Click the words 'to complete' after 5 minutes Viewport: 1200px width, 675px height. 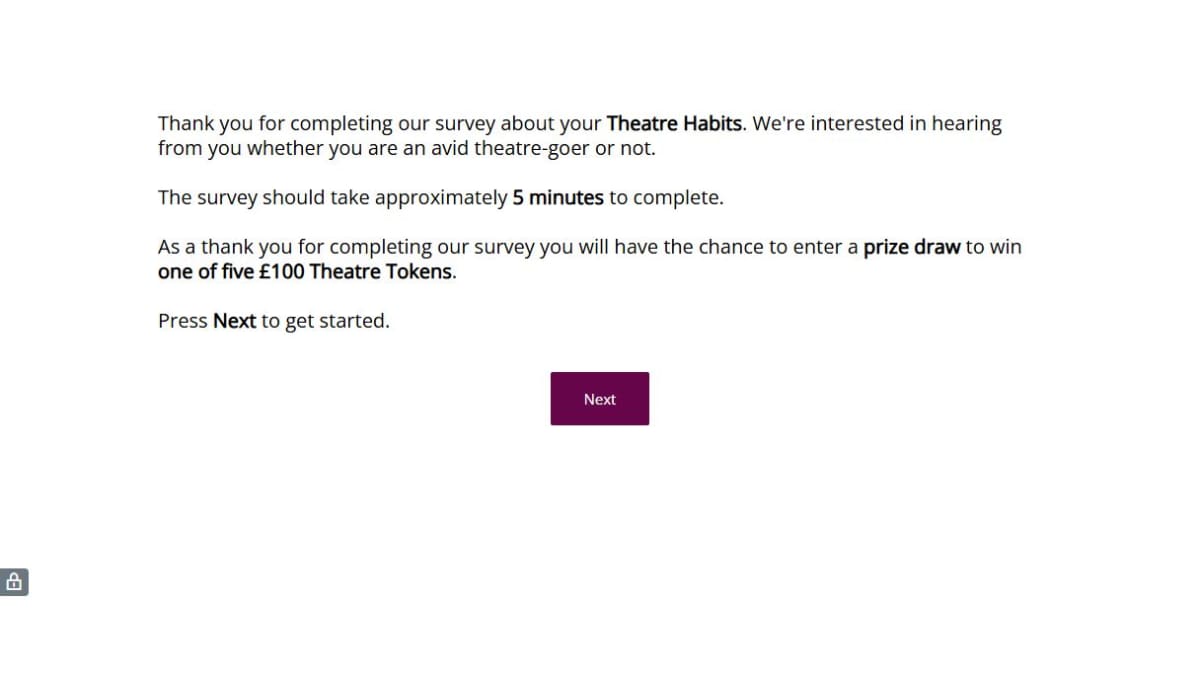click(x=664, y=198)
